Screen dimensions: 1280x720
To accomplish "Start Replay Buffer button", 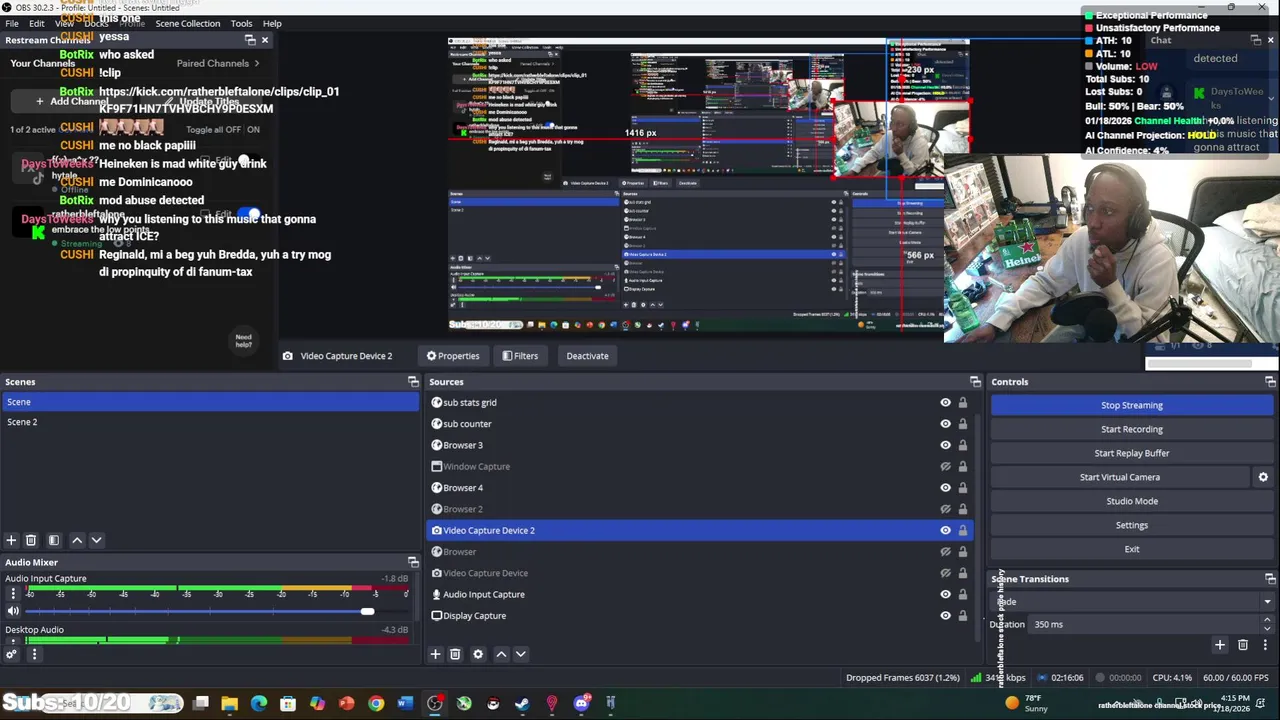I will click(x=1132, y=453).
